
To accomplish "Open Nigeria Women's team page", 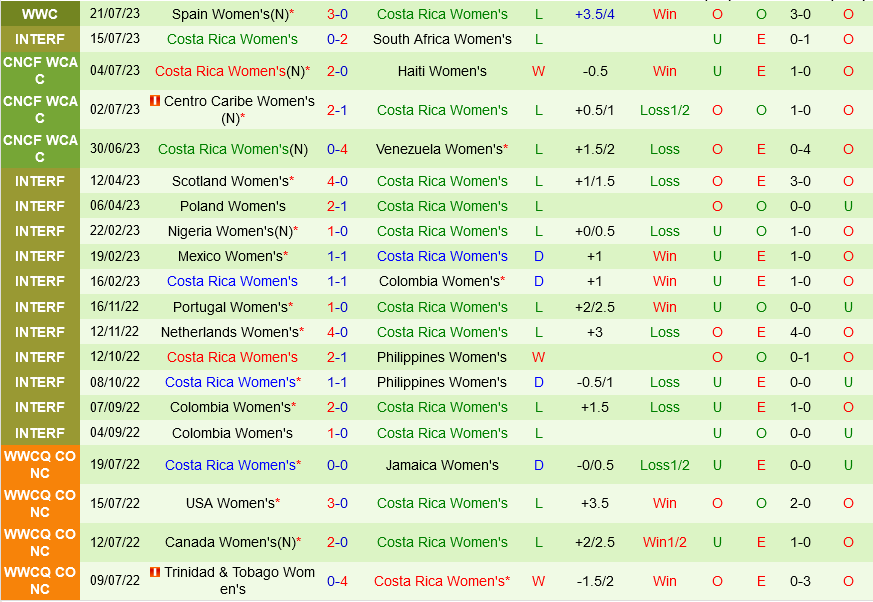I will pos(230,231).
